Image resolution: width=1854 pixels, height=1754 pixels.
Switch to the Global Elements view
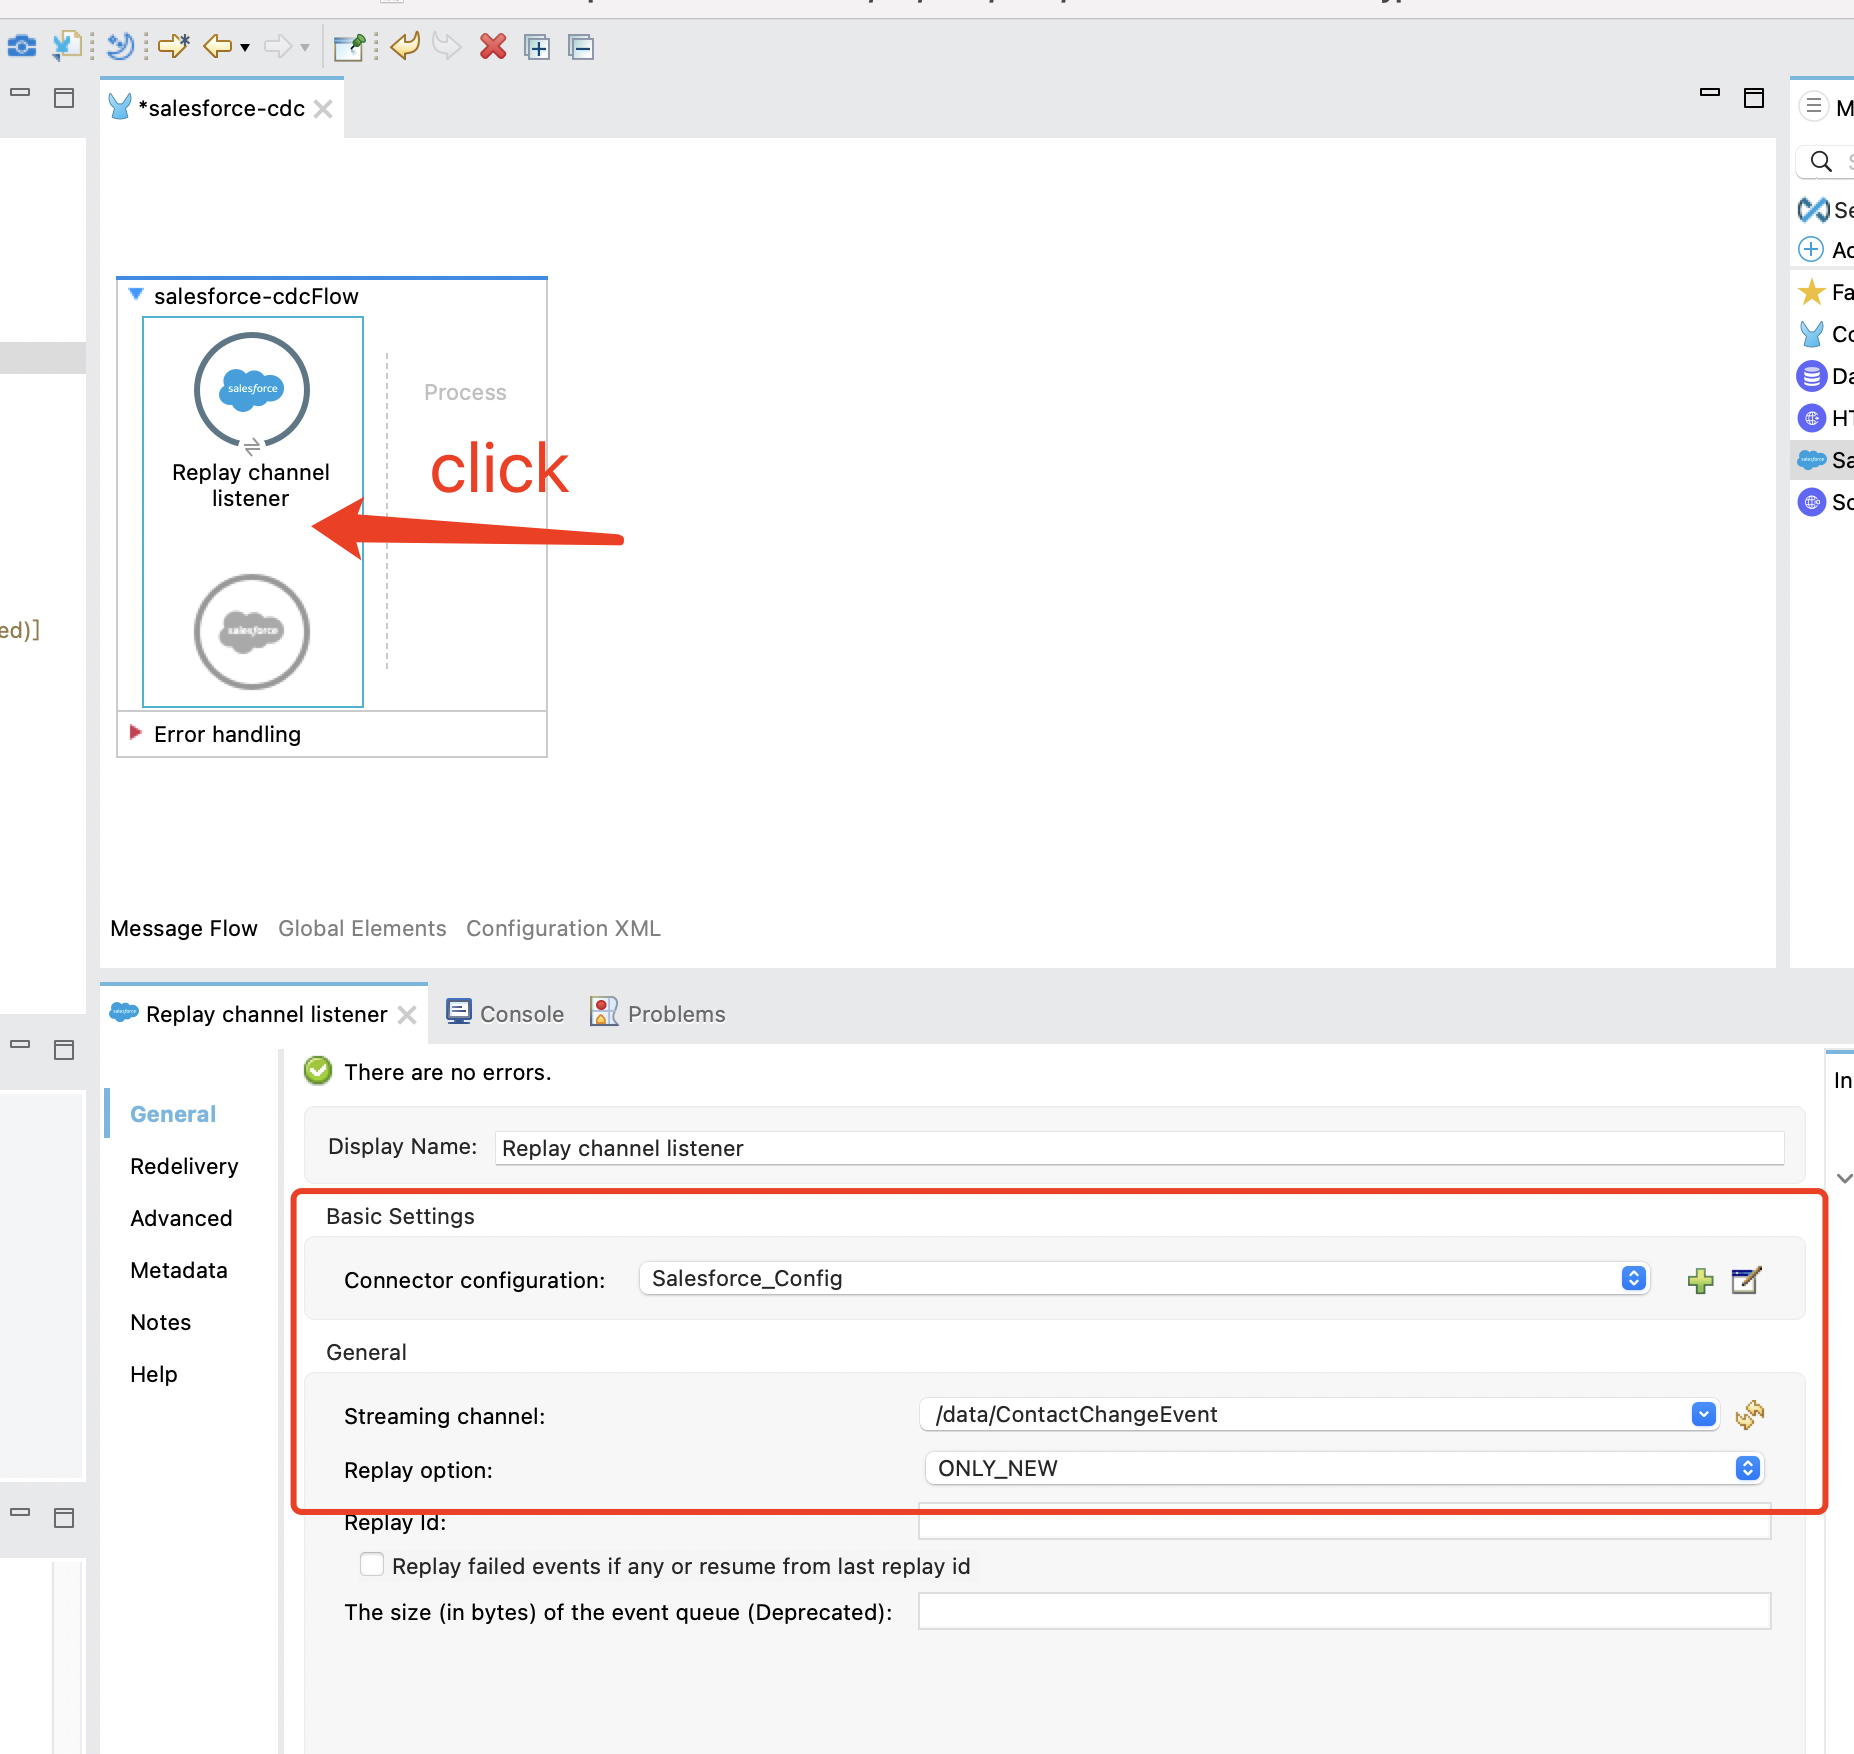coord(362,928)
